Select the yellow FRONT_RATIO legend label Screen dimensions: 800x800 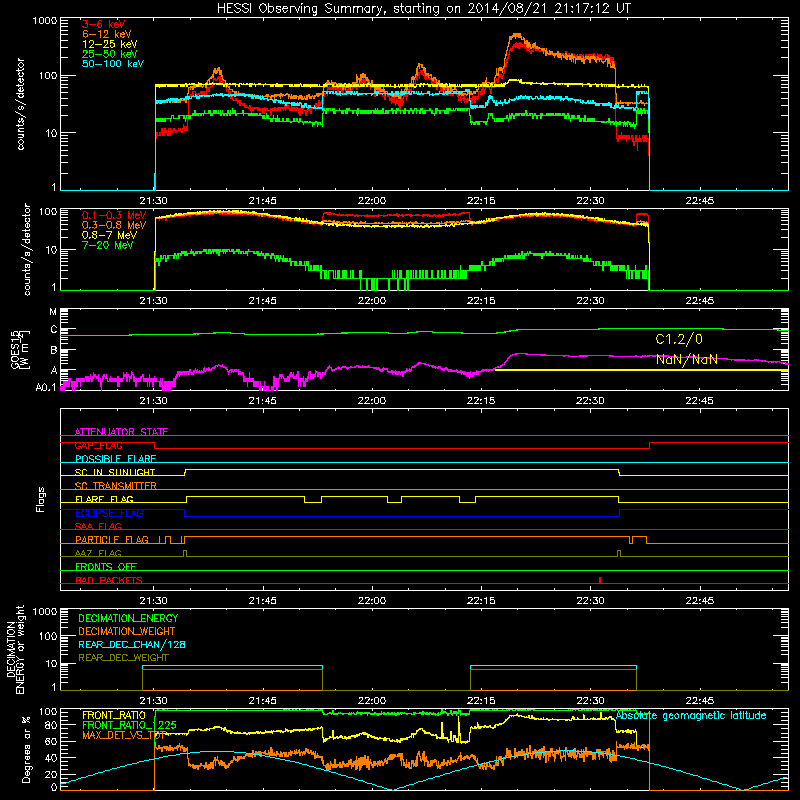coord(114,715)
